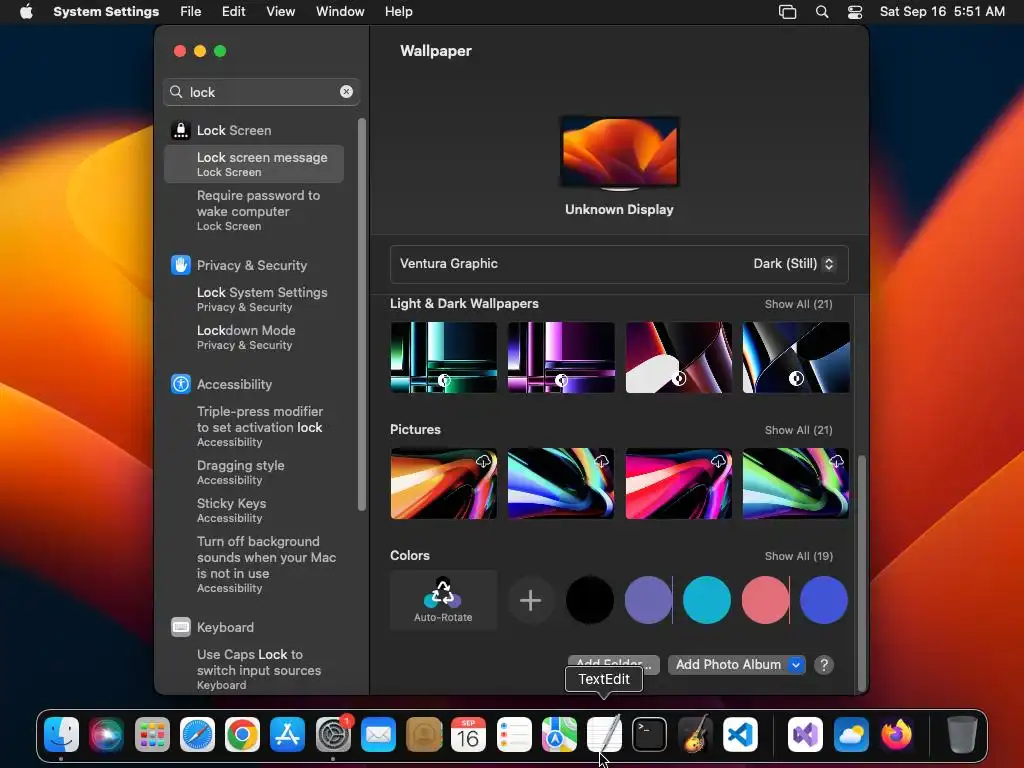Open Mail from the Dock
The image size is (1024, 768).
[x=378, y=735]
